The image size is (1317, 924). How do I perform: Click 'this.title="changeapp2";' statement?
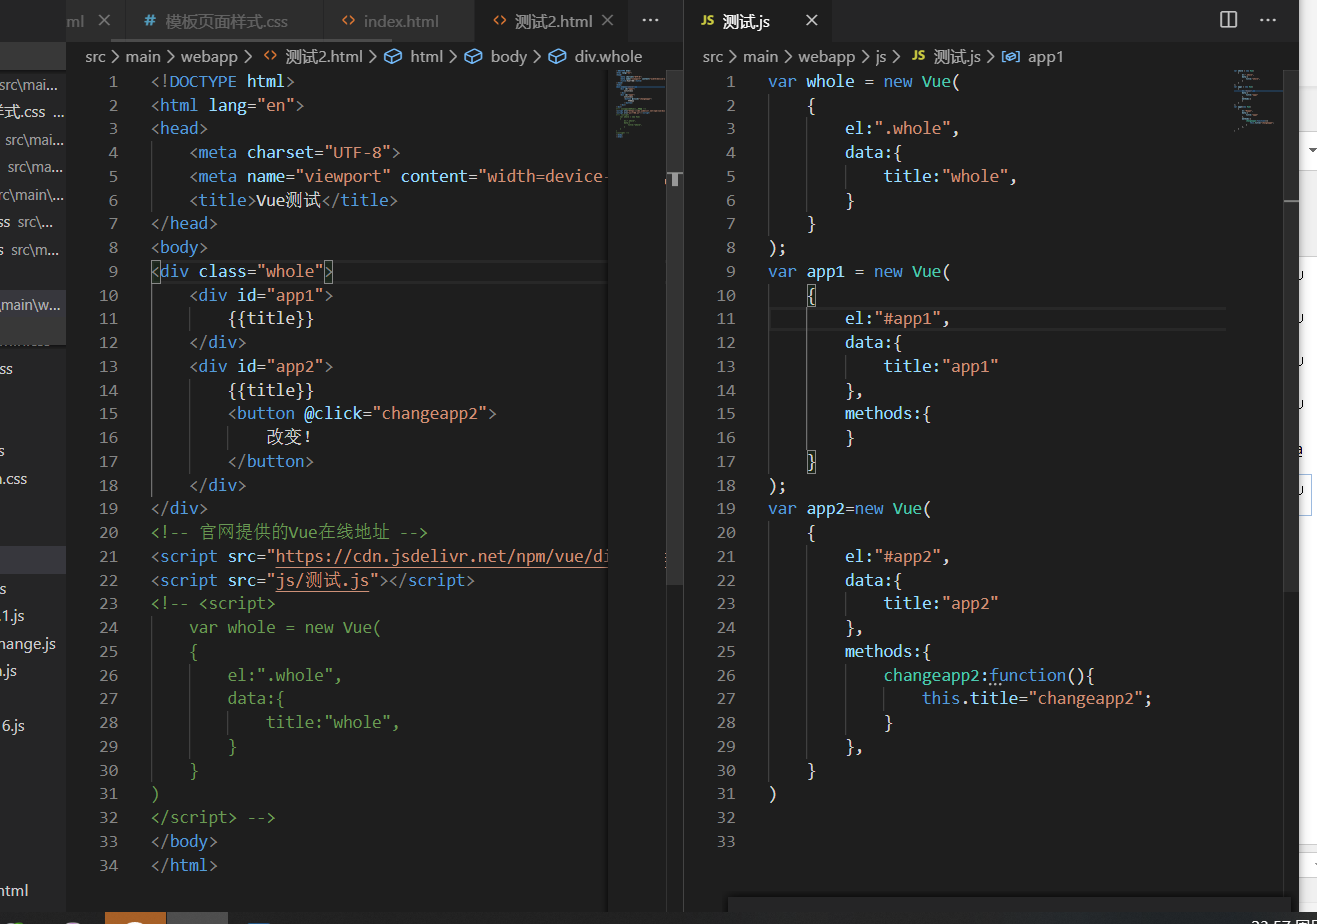tap(1037, 698)
